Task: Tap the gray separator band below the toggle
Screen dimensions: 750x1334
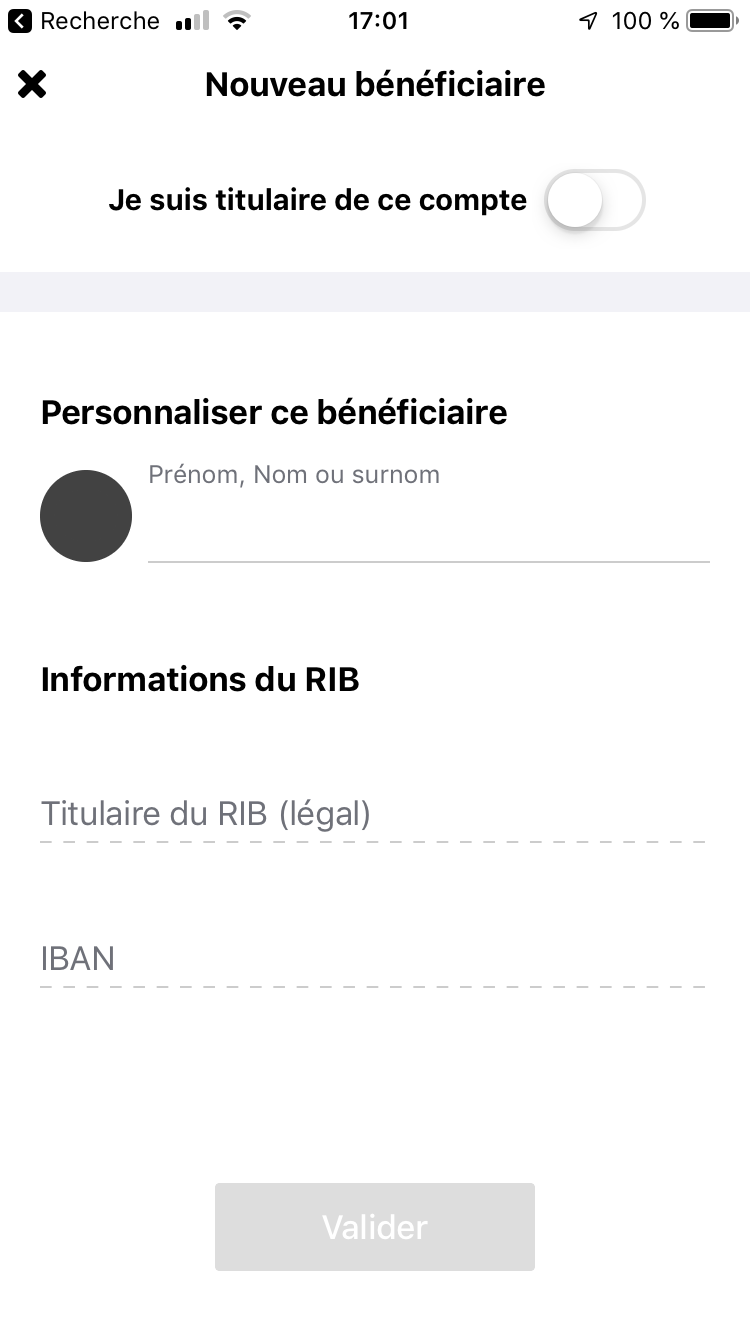Action: [x=375, y=292]
